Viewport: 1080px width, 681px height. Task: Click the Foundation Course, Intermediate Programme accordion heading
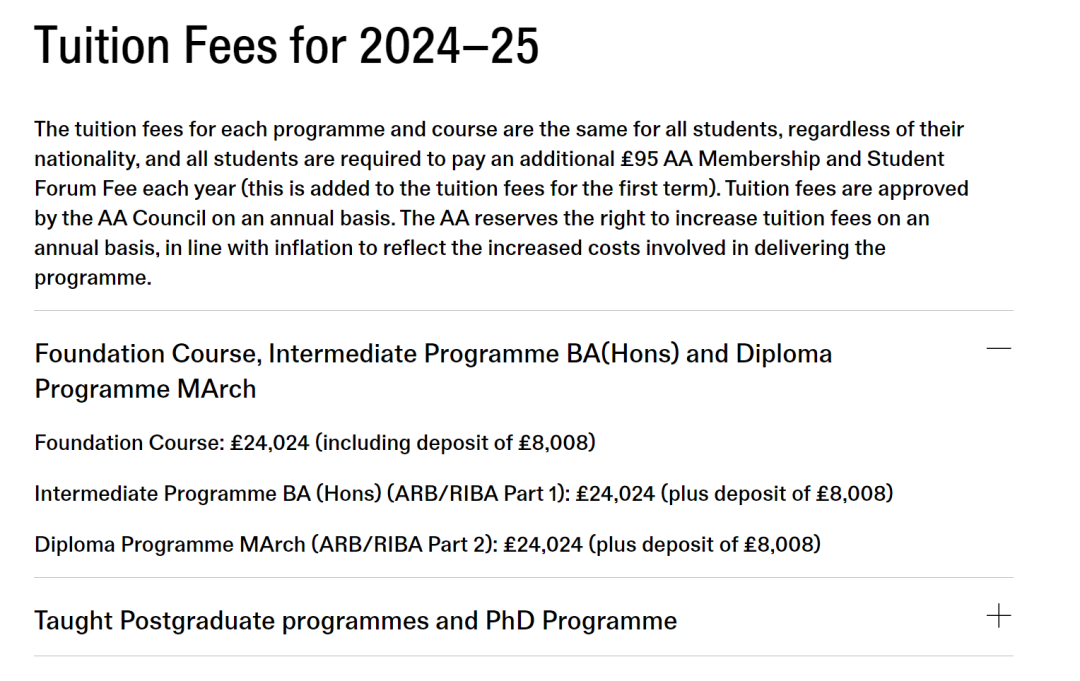coord(432,354)
